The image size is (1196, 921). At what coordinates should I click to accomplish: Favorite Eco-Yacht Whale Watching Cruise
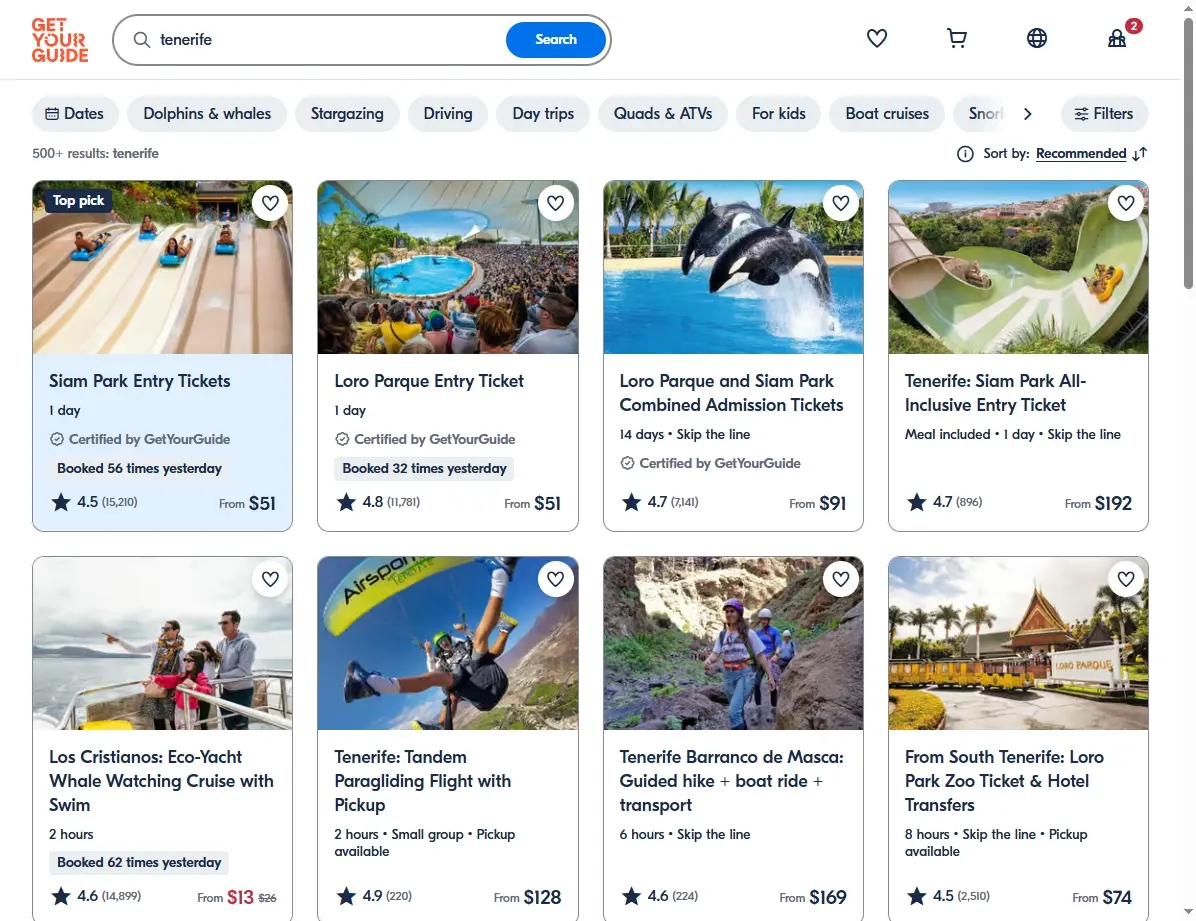pyautogui.click(x=270, y=579)
